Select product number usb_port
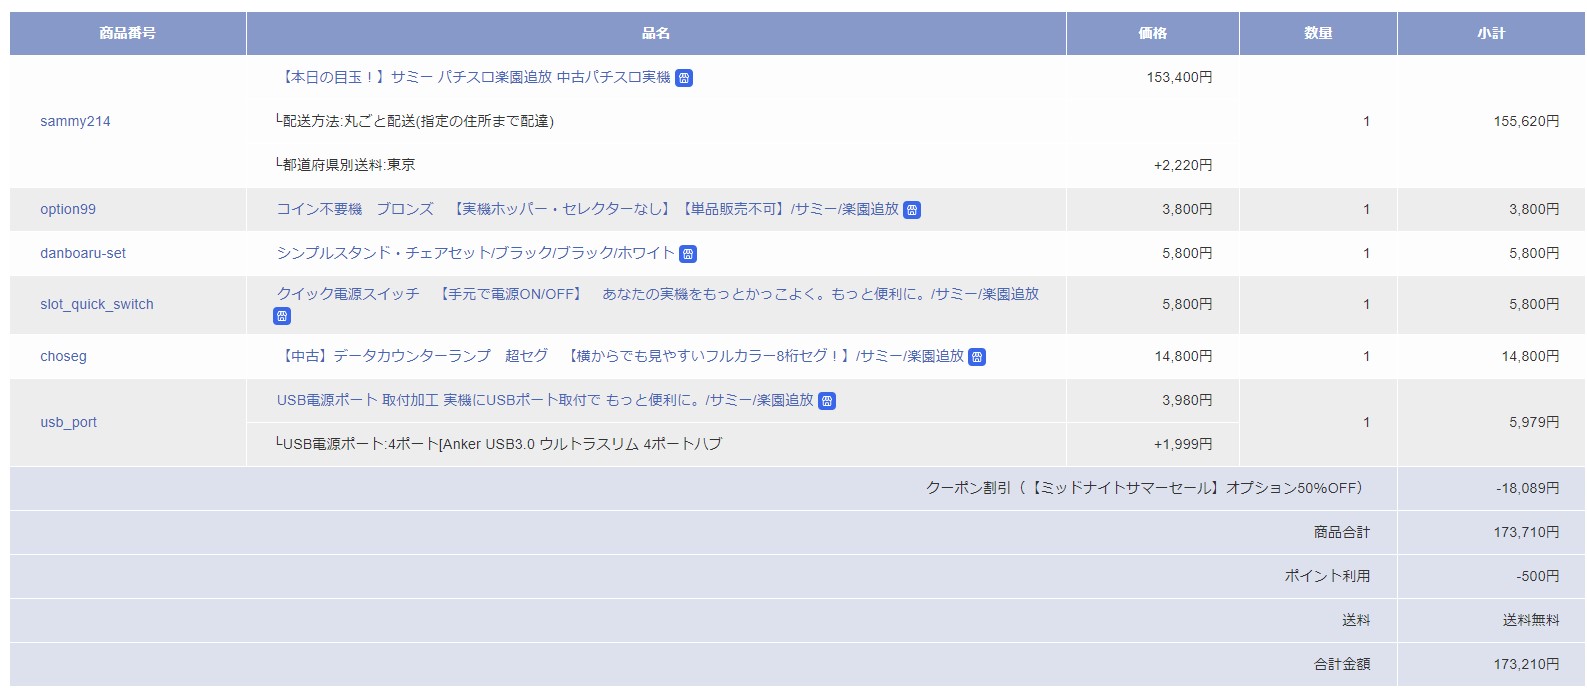This screenshot has height=688, width=1587. tap(68, 422)
